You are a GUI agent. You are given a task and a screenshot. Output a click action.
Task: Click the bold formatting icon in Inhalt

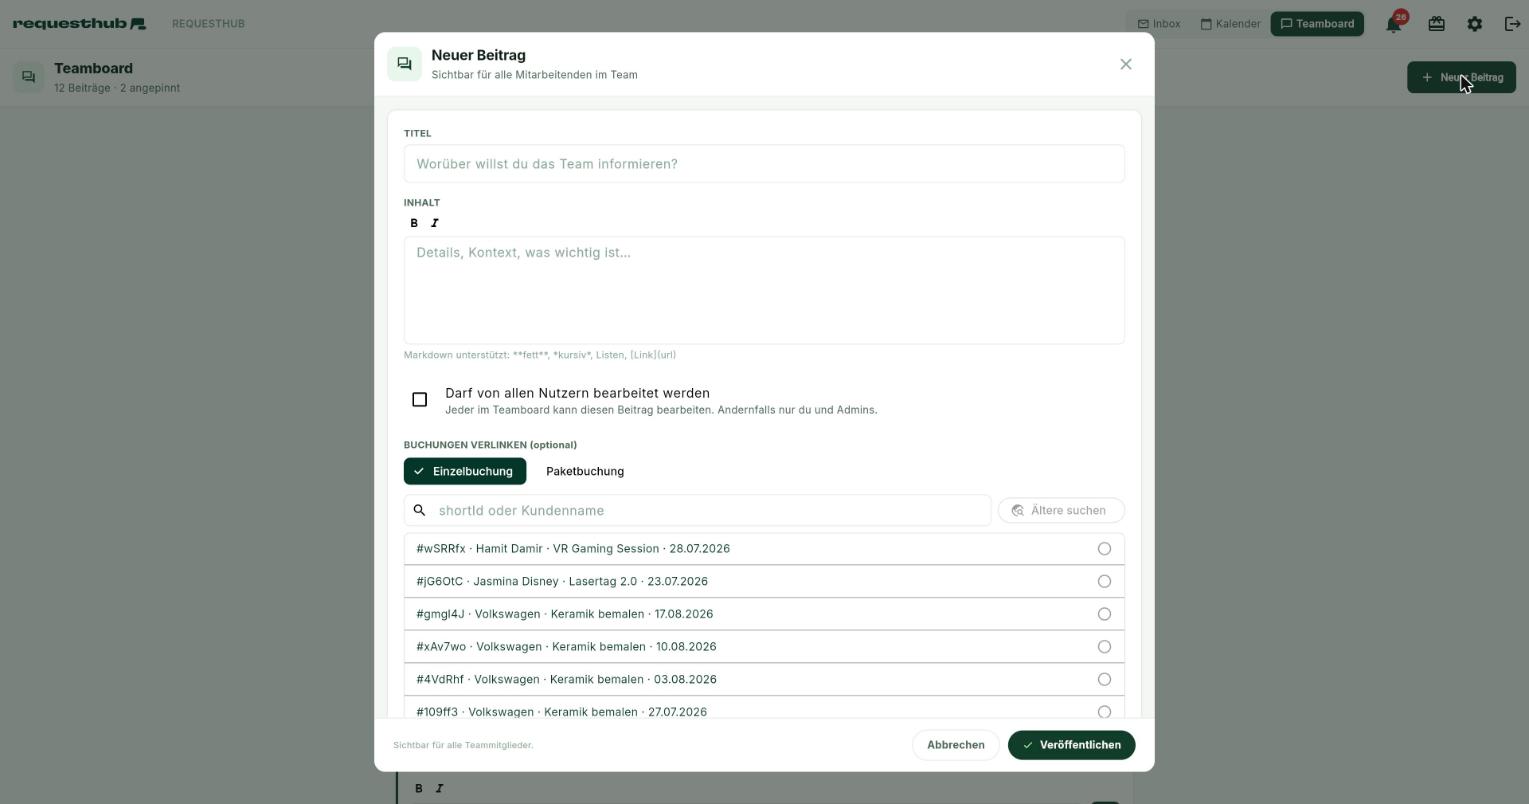pos(414,223)
